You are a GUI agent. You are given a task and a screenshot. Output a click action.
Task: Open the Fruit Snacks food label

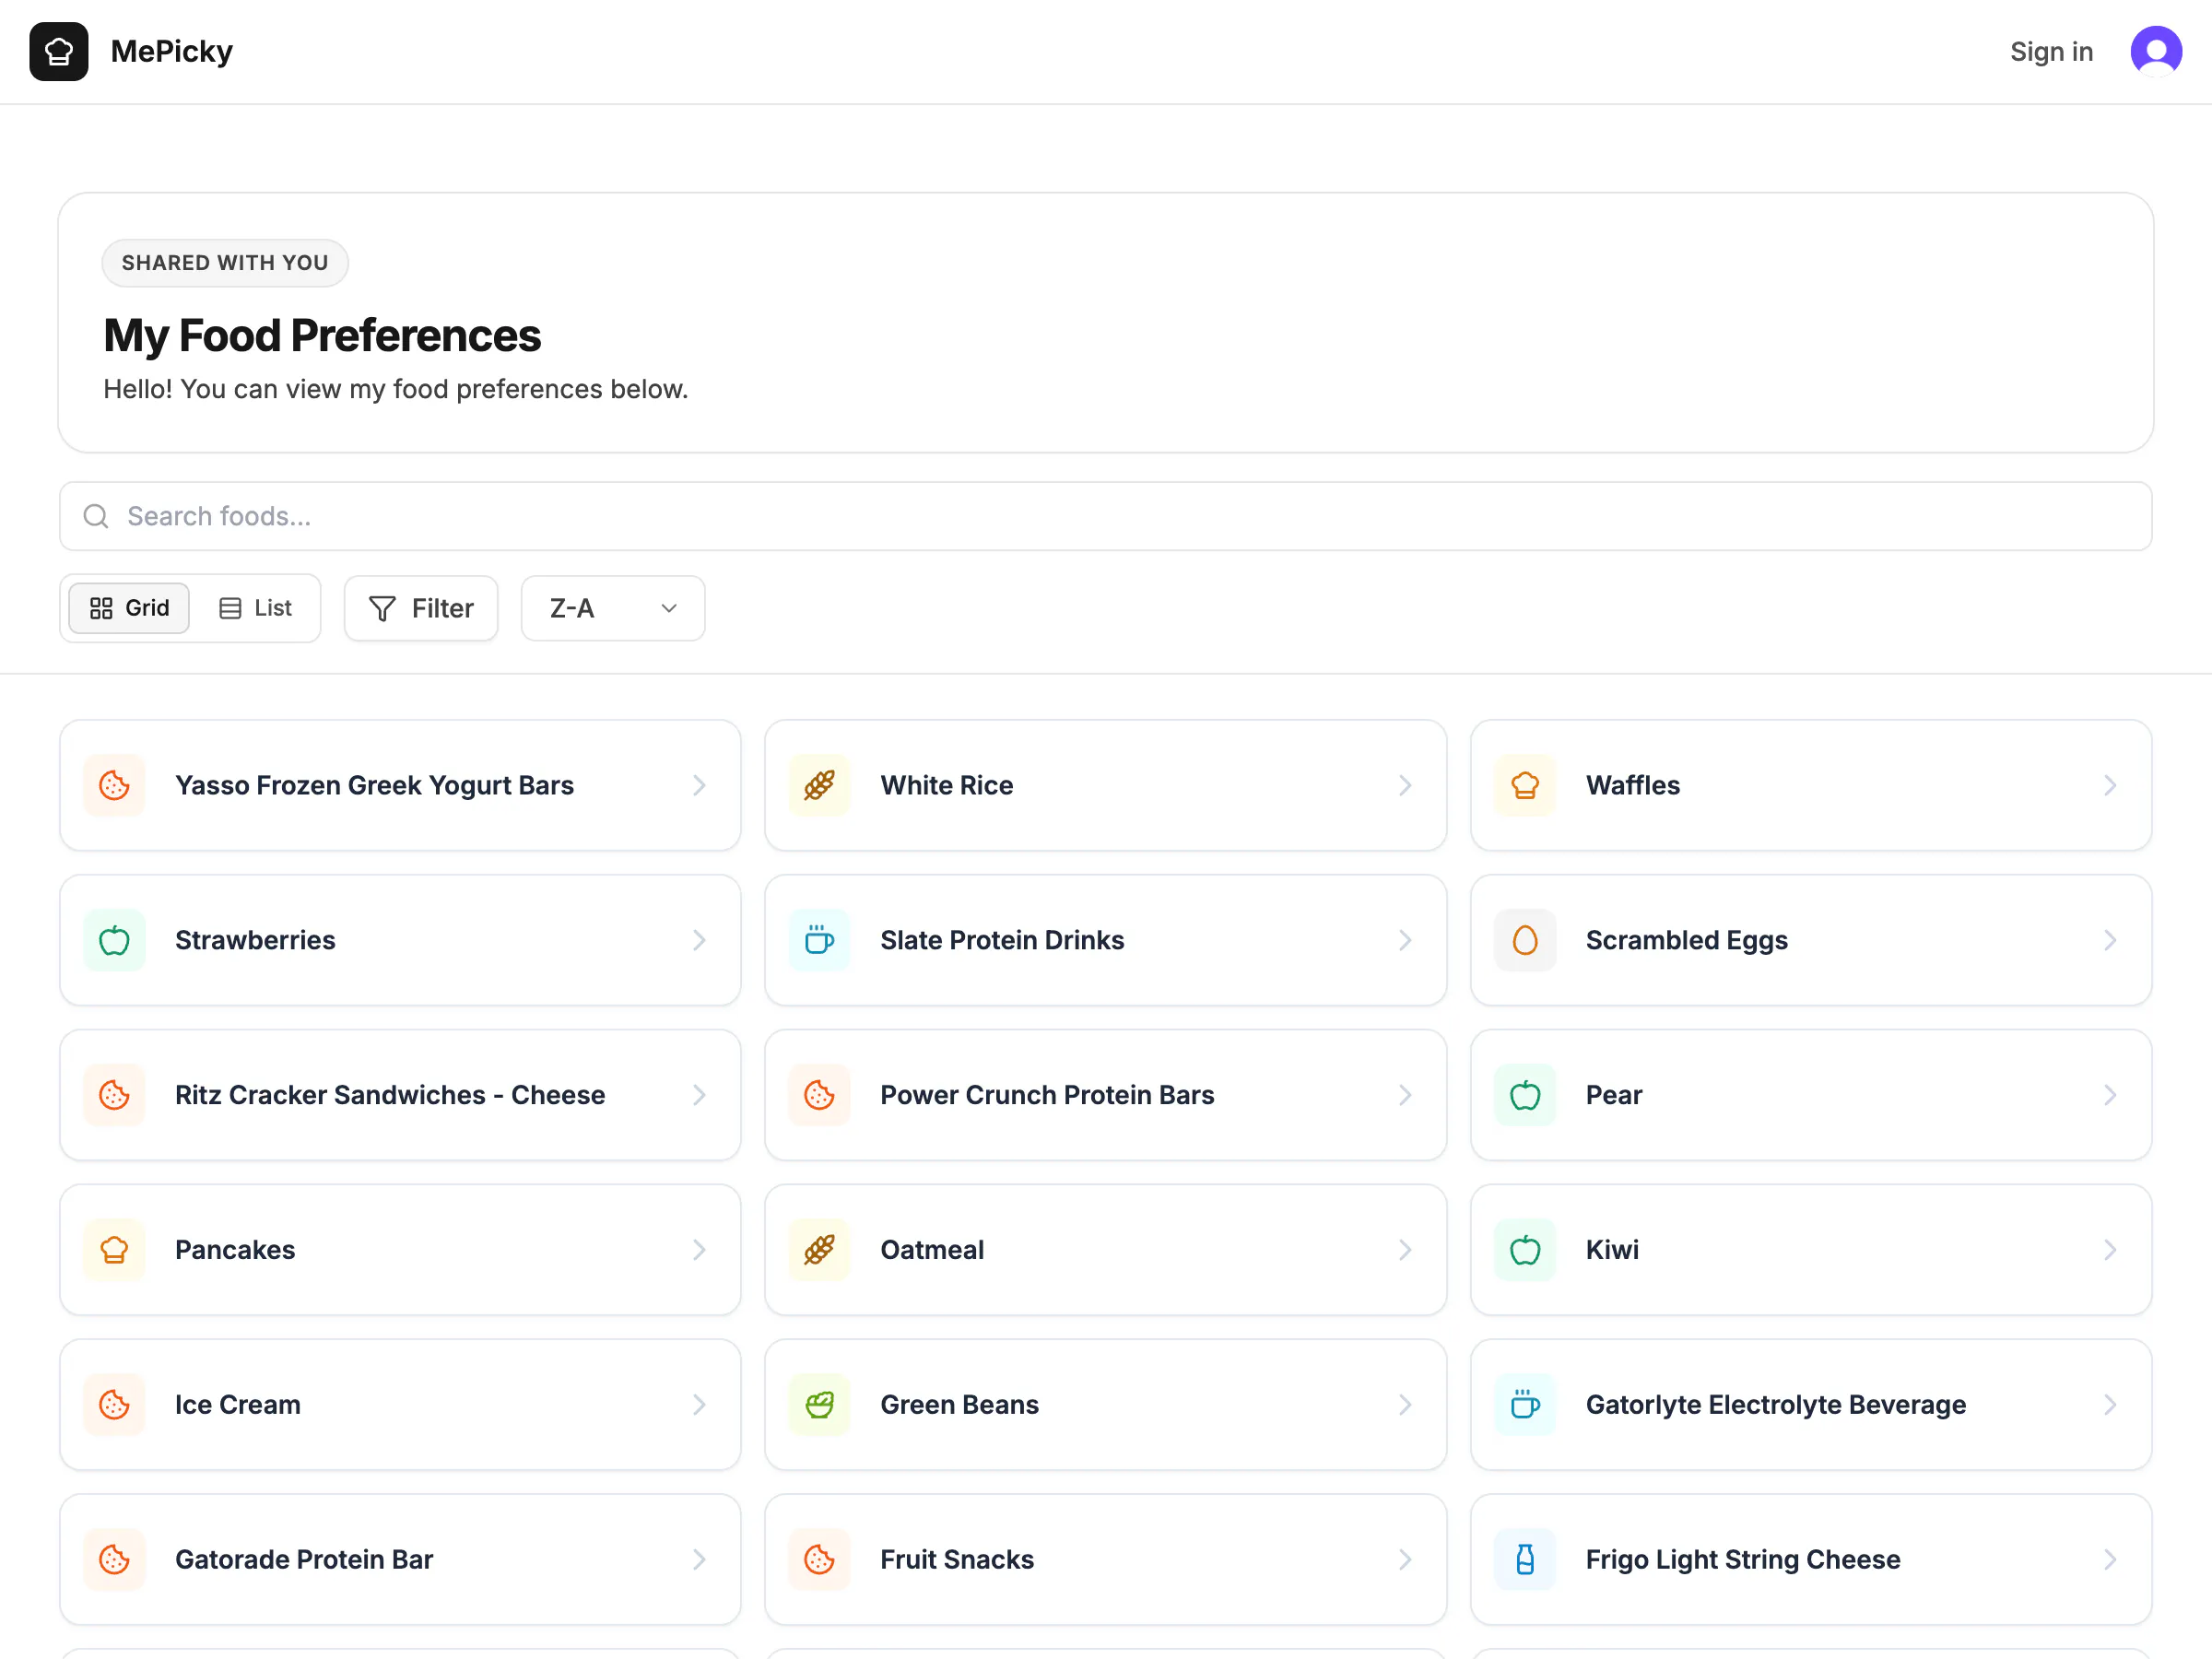(957, 1560)
